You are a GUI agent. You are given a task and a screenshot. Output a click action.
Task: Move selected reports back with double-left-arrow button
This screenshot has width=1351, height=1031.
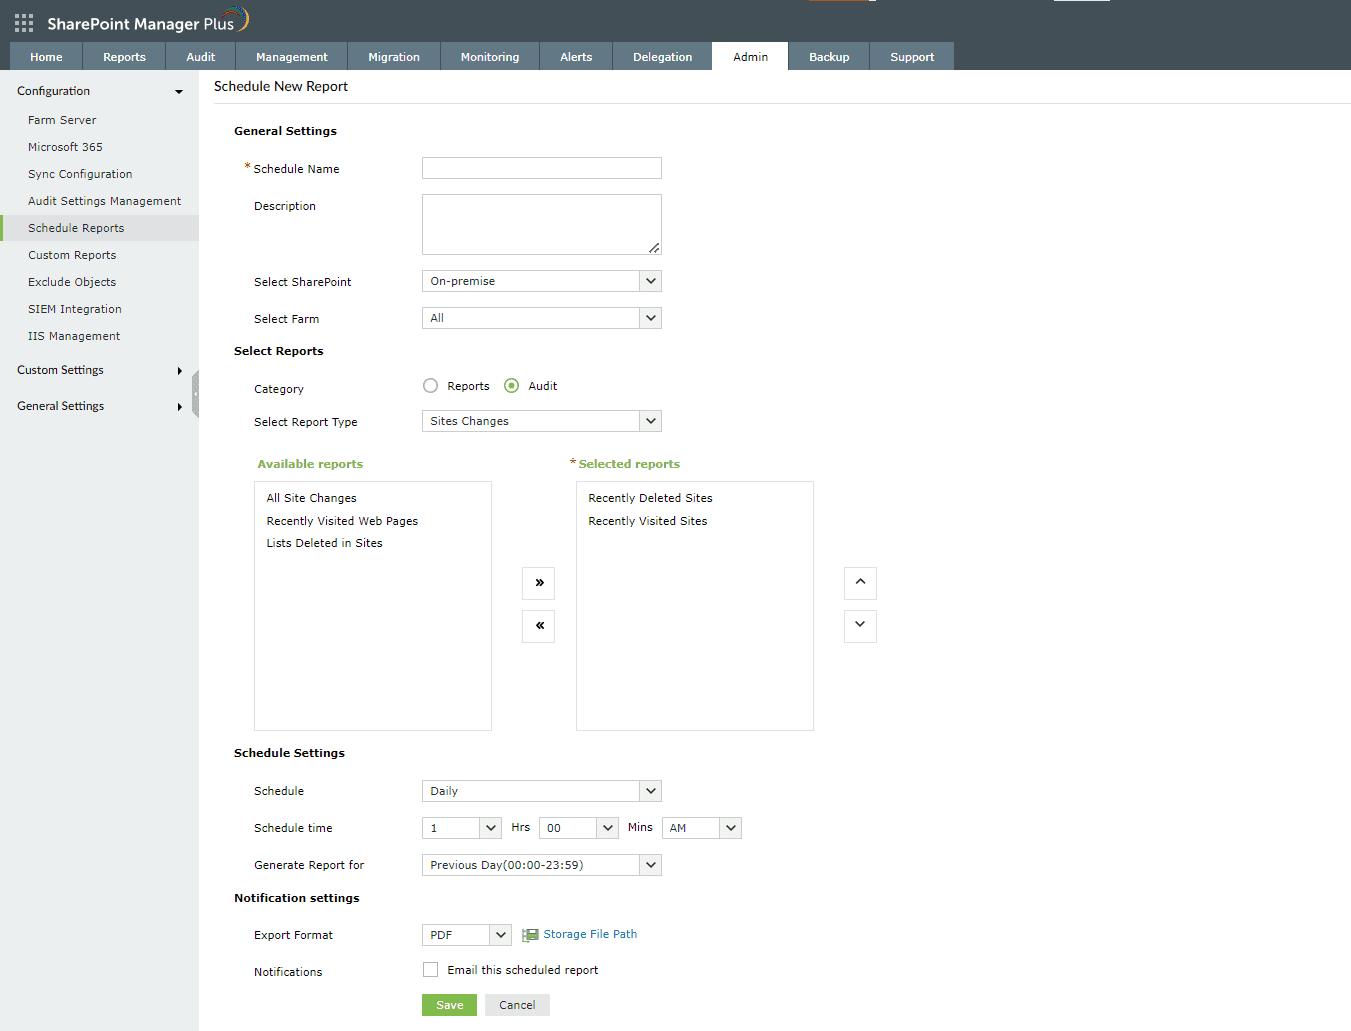click(x=538, y=626)
